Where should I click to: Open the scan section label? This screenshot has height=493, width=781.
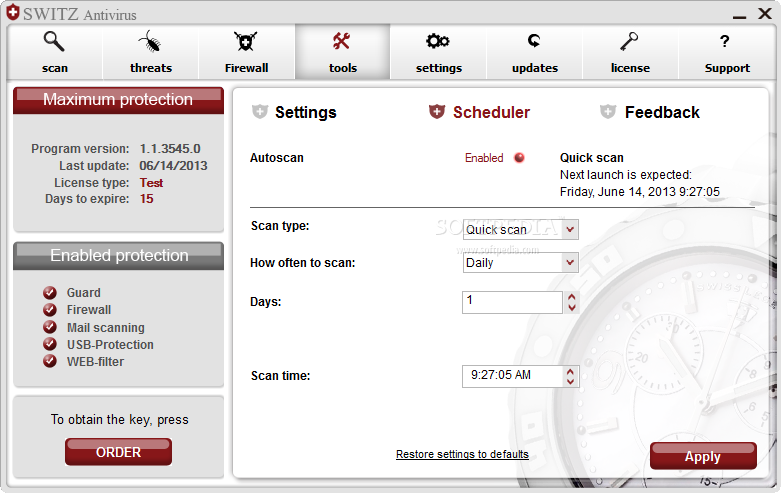pos(55,68)
